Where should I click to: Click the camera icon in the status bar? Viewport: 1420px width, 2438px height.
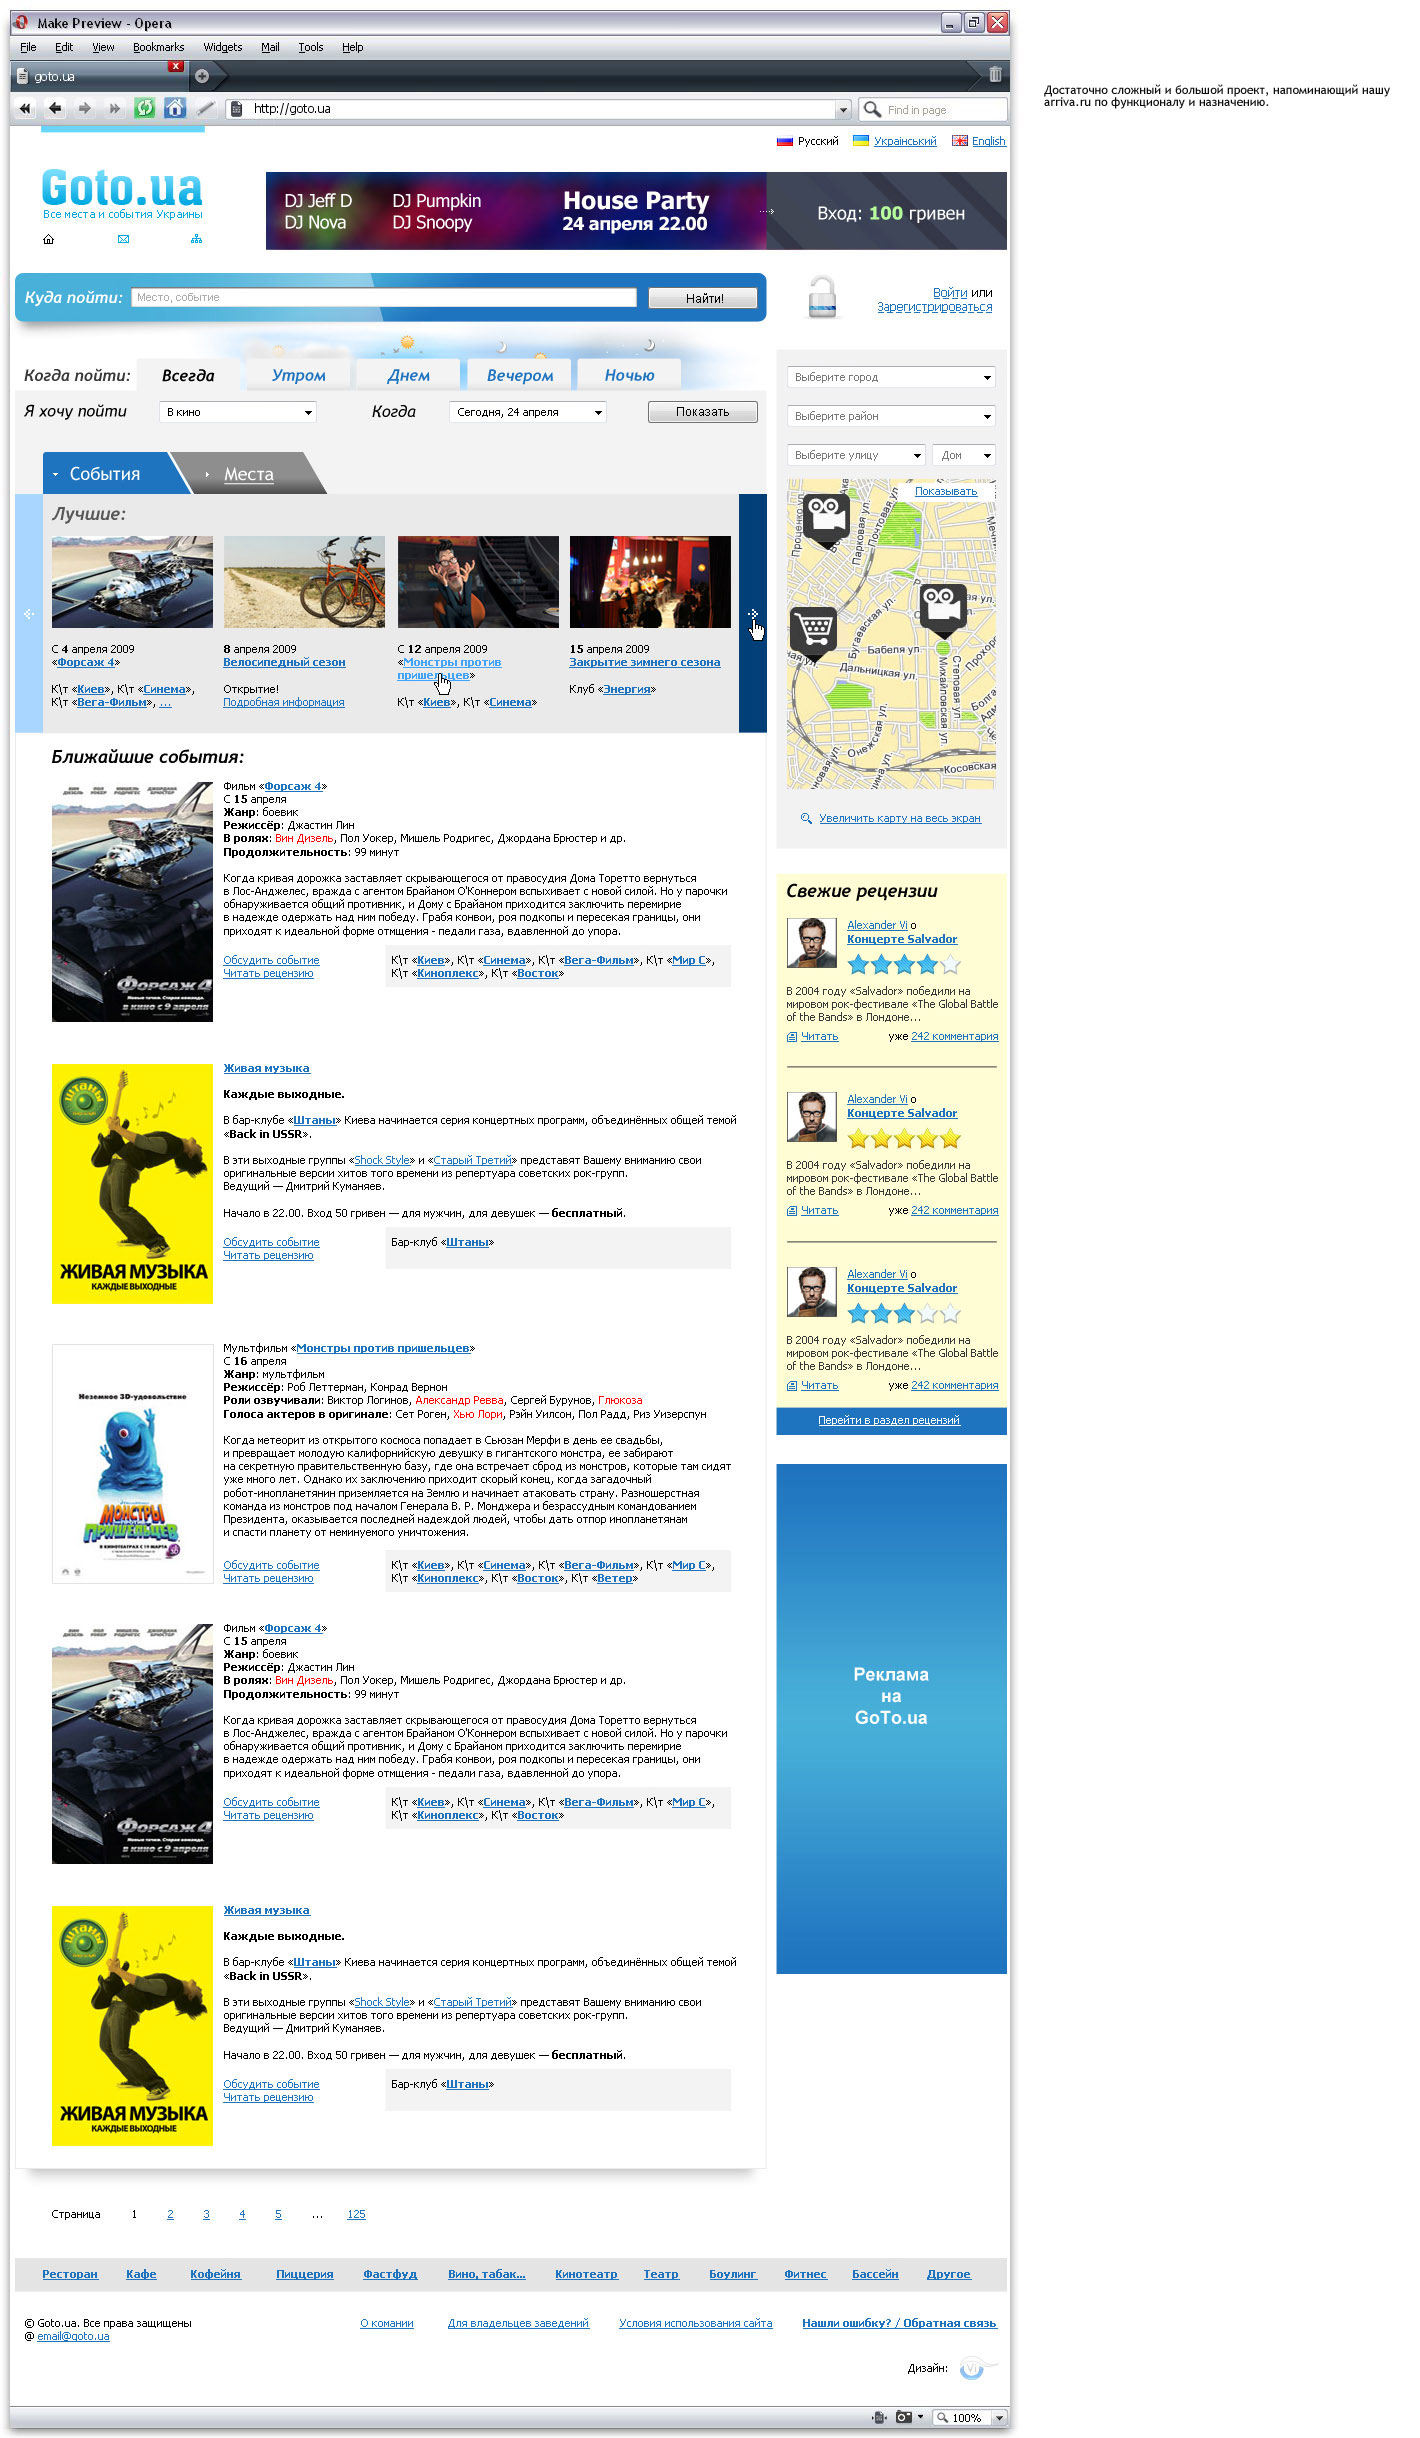point(903,2417)
